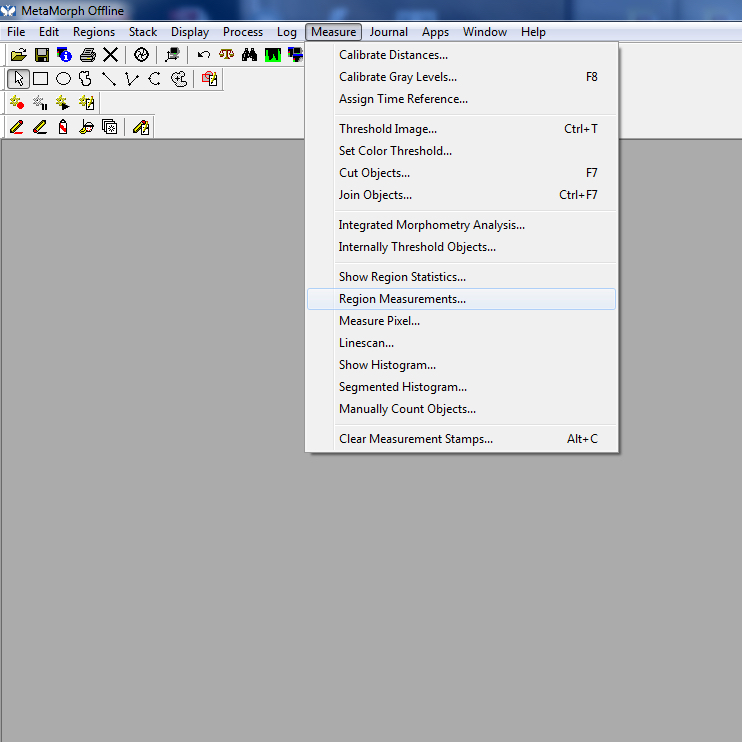Open the Window menu
742x742 pixels.
(485, 32)
